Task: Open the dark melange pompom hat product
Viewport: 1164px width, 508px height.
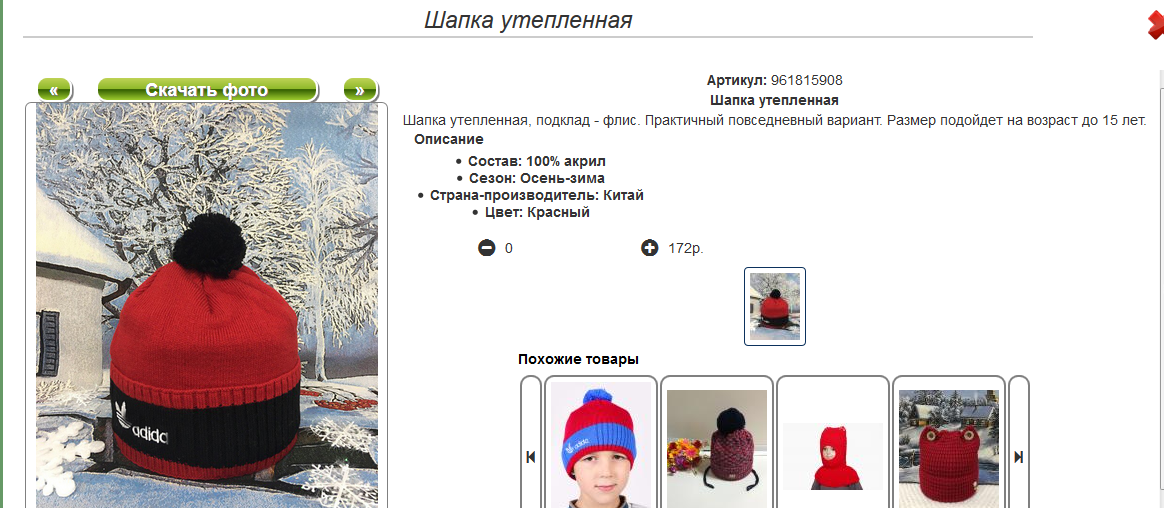Action: coord(716,443)
